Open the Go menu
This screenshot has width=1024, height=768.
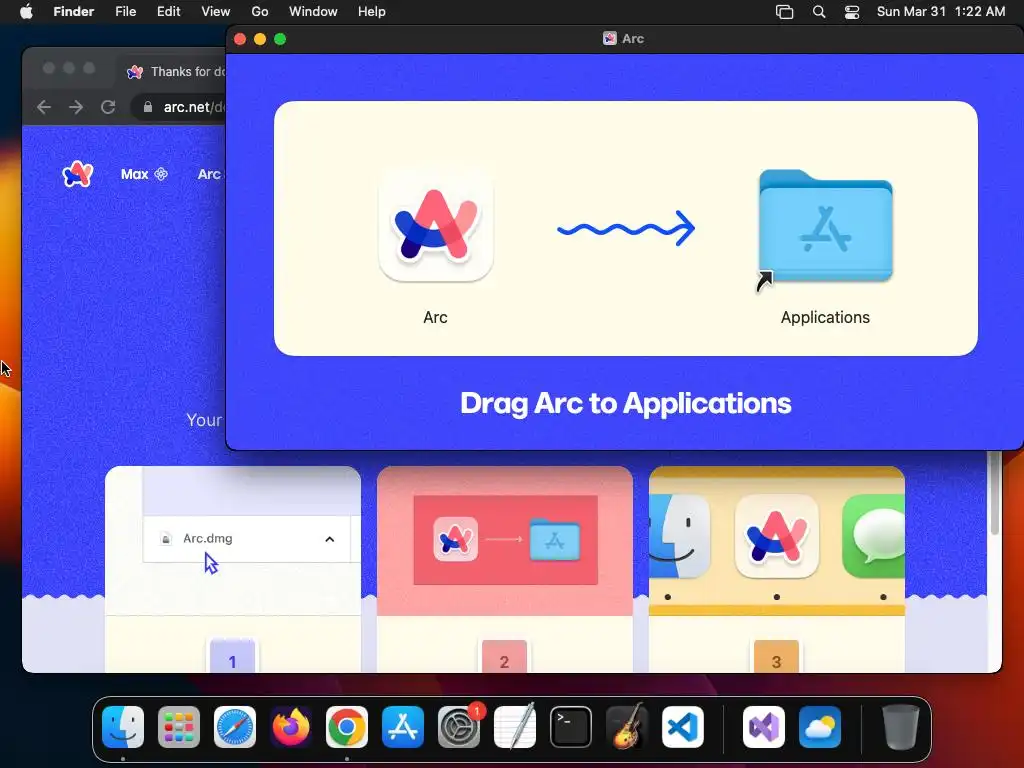(x=260, y=12)
